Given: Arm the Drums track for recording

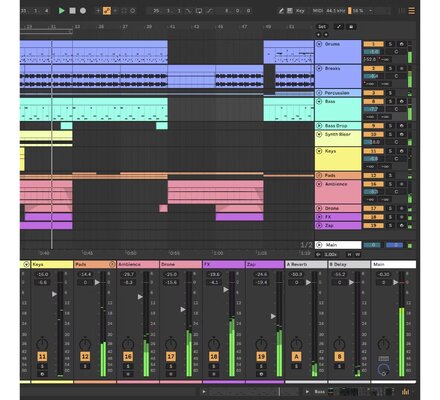Looking at the screenshot, I should coord(402,44).
